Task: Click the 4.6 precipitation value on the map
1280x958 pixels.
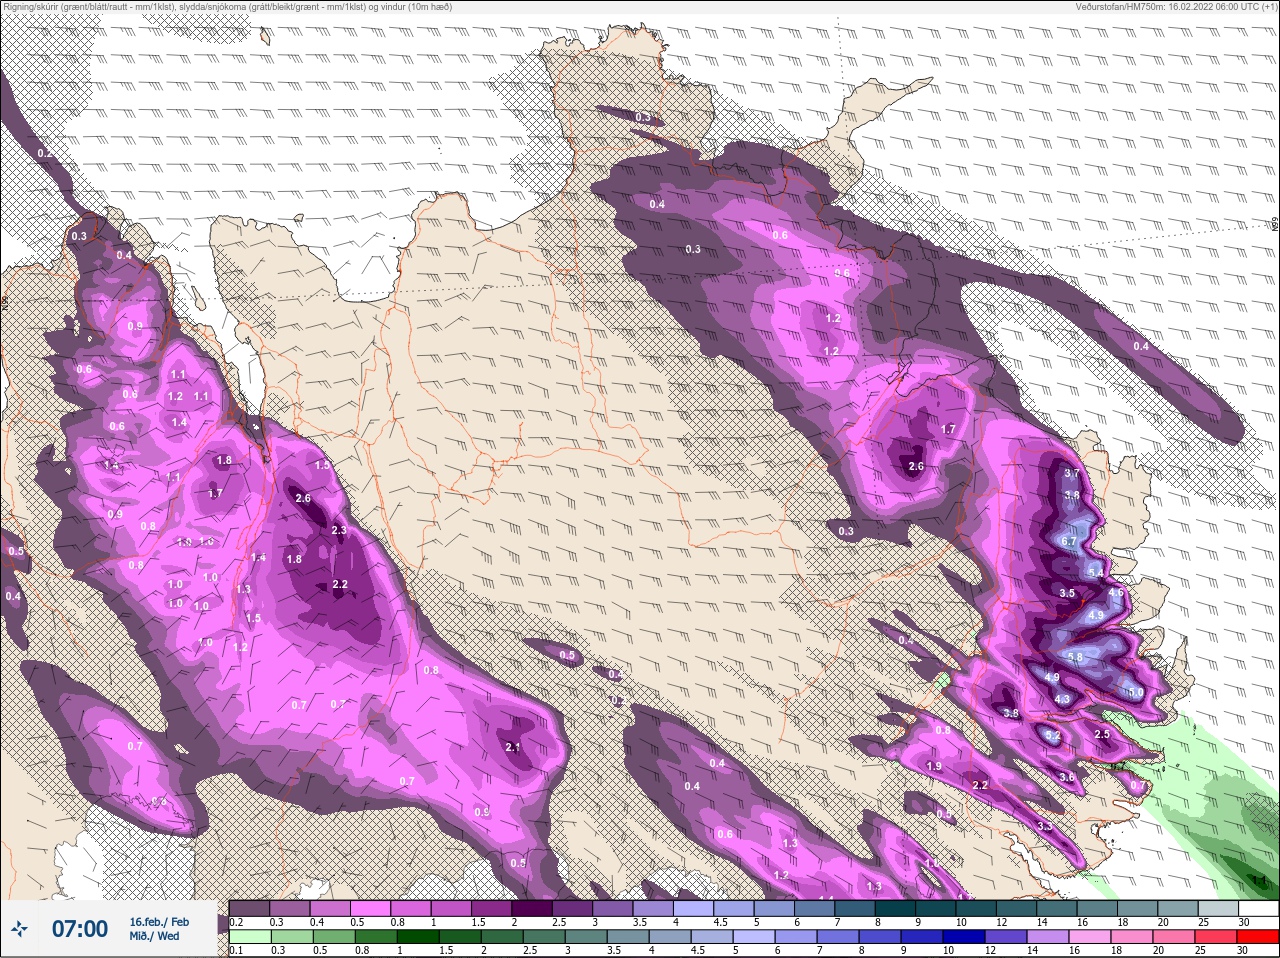Action: coord(1116,593)
